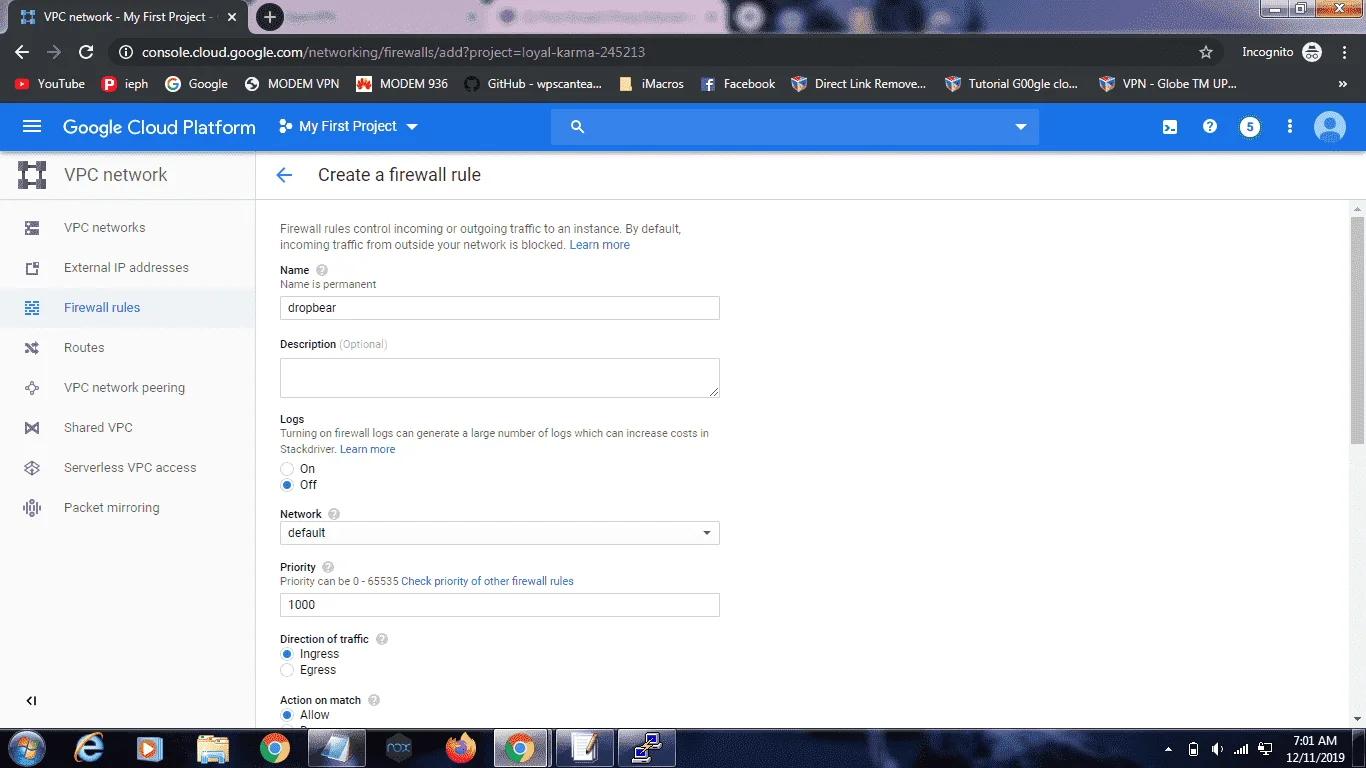Screen dimensions: 1366x768
Task: Open Windows Explorer folder in taskbar
Action: tap(213, 748)
